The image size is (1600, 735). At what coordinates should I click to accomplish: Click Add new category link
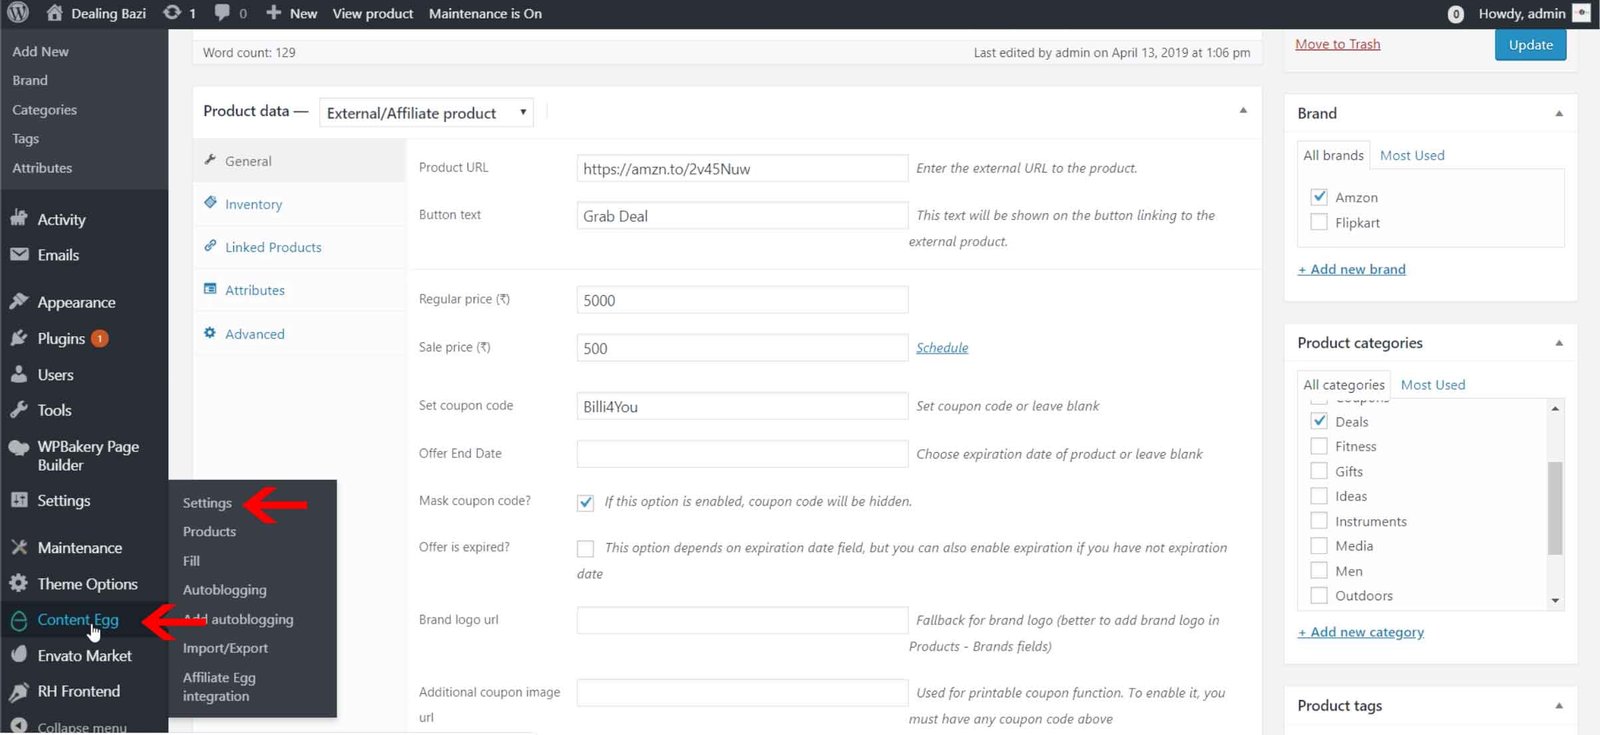(x=1361, y=632)
